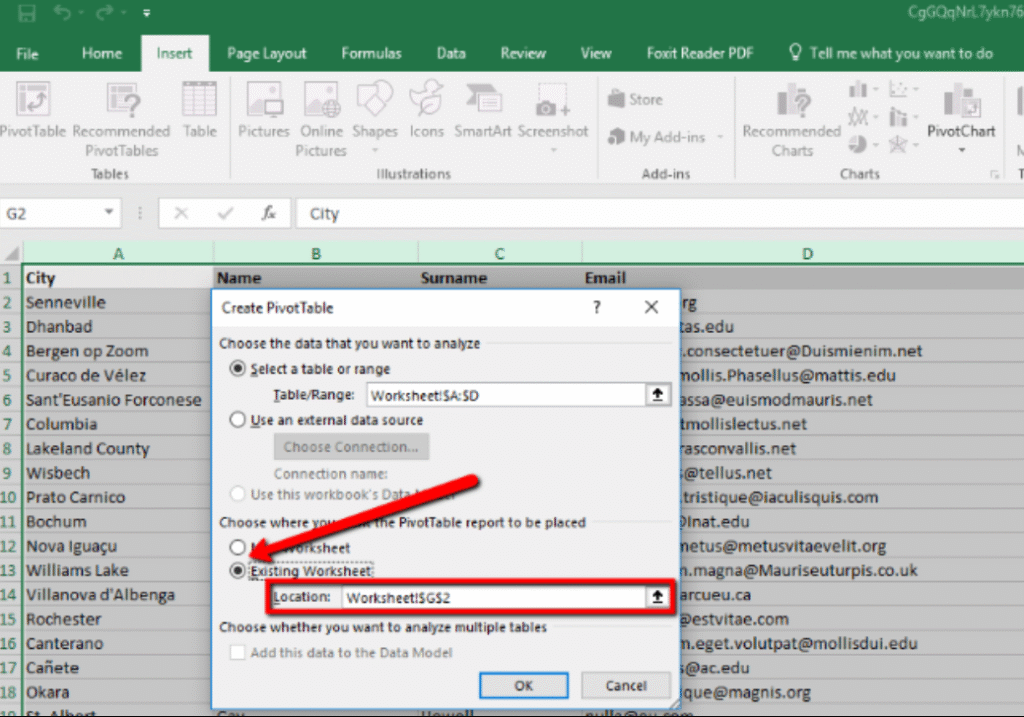The image size is (1024, 717).
Task: Insert a Table from the ribbon
Action: click(x=199, y=110)
